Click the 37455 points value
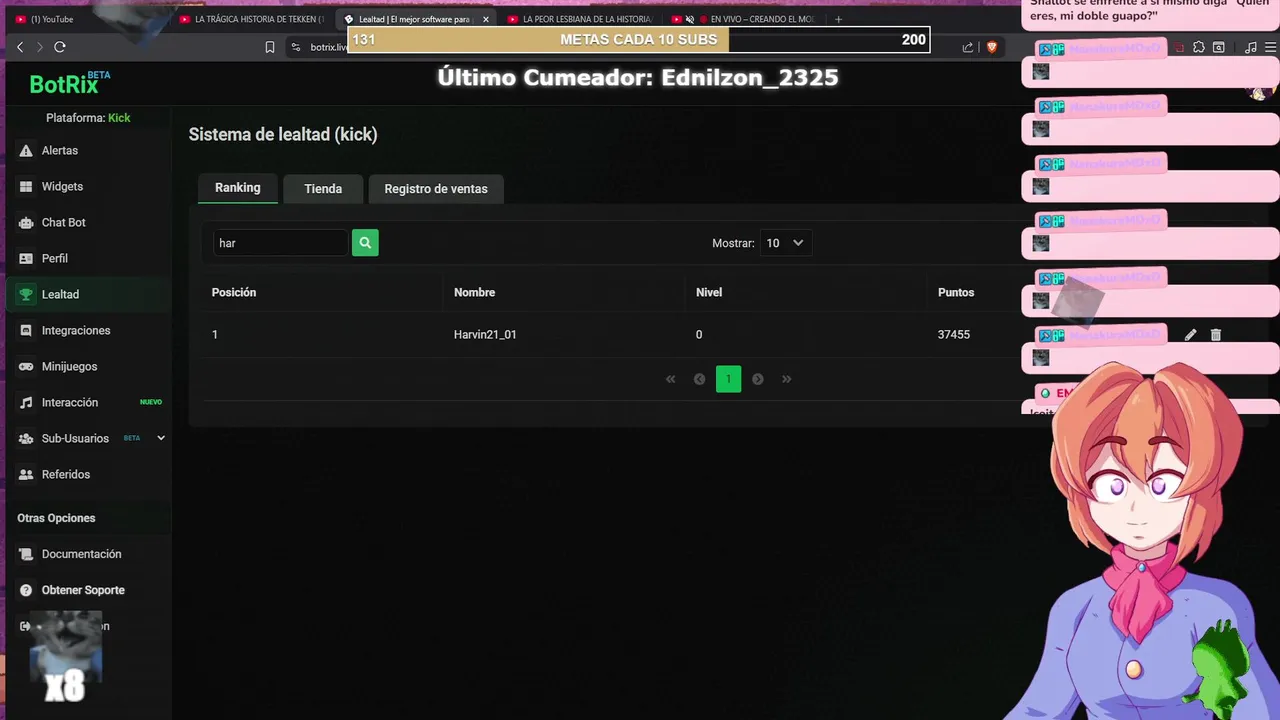This screenshot has height=720, width=1280. point(954,335)
